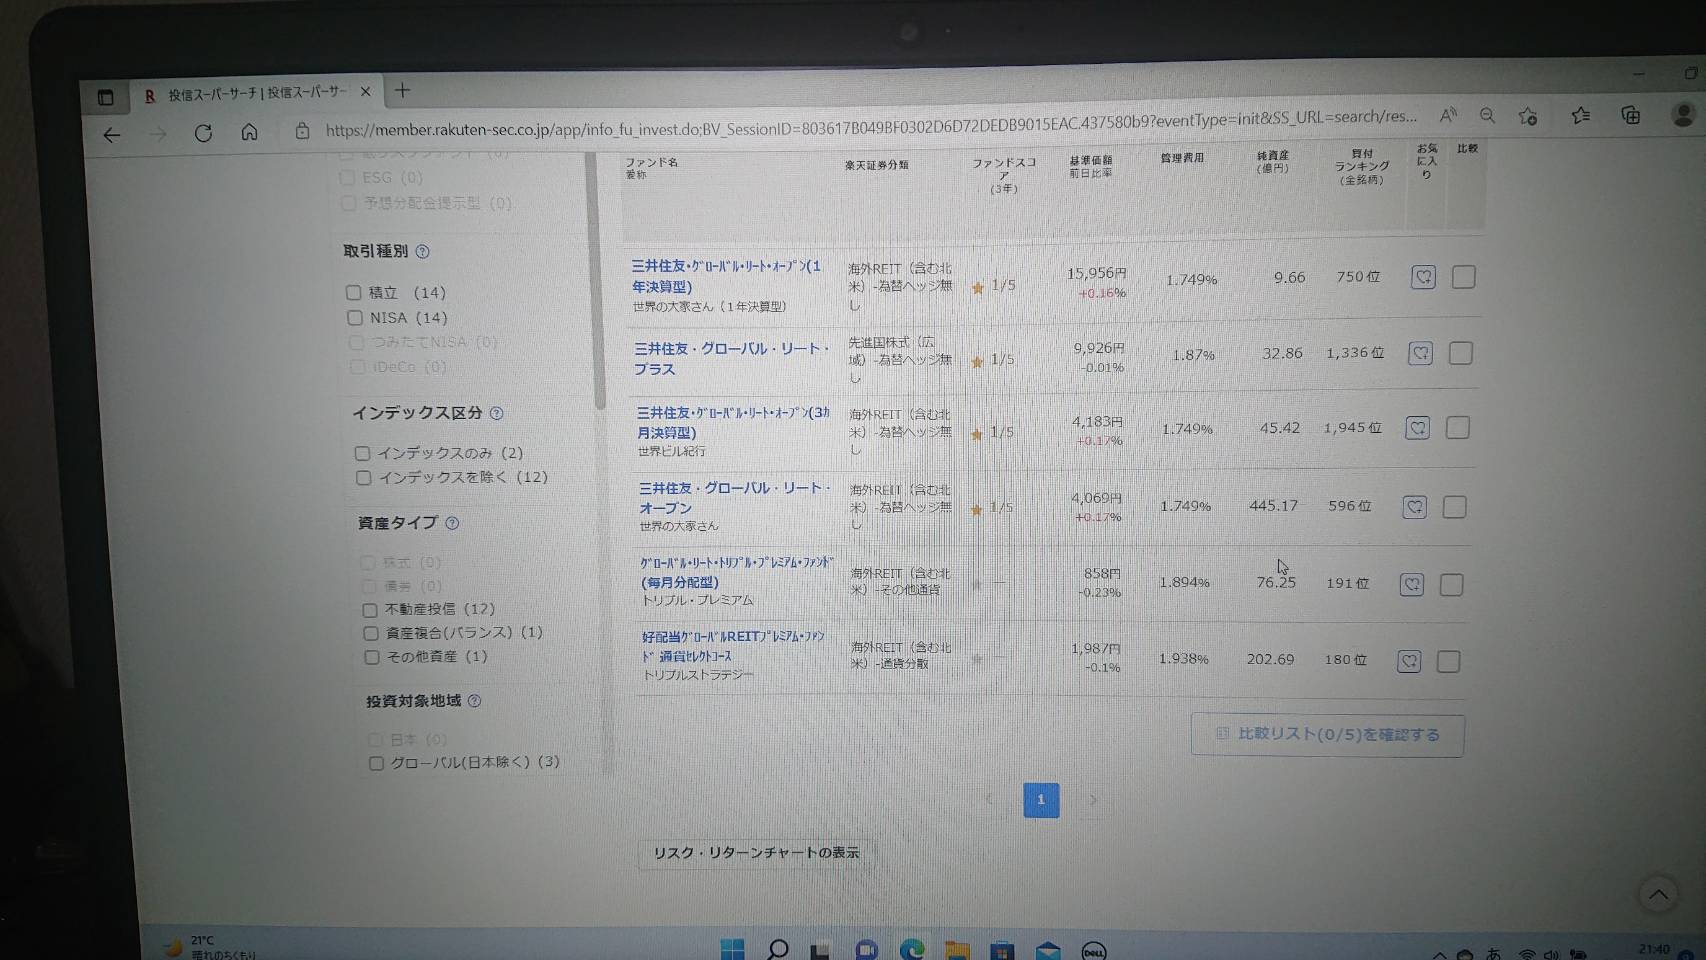Check the NISA (14) filter

point(354,318)
